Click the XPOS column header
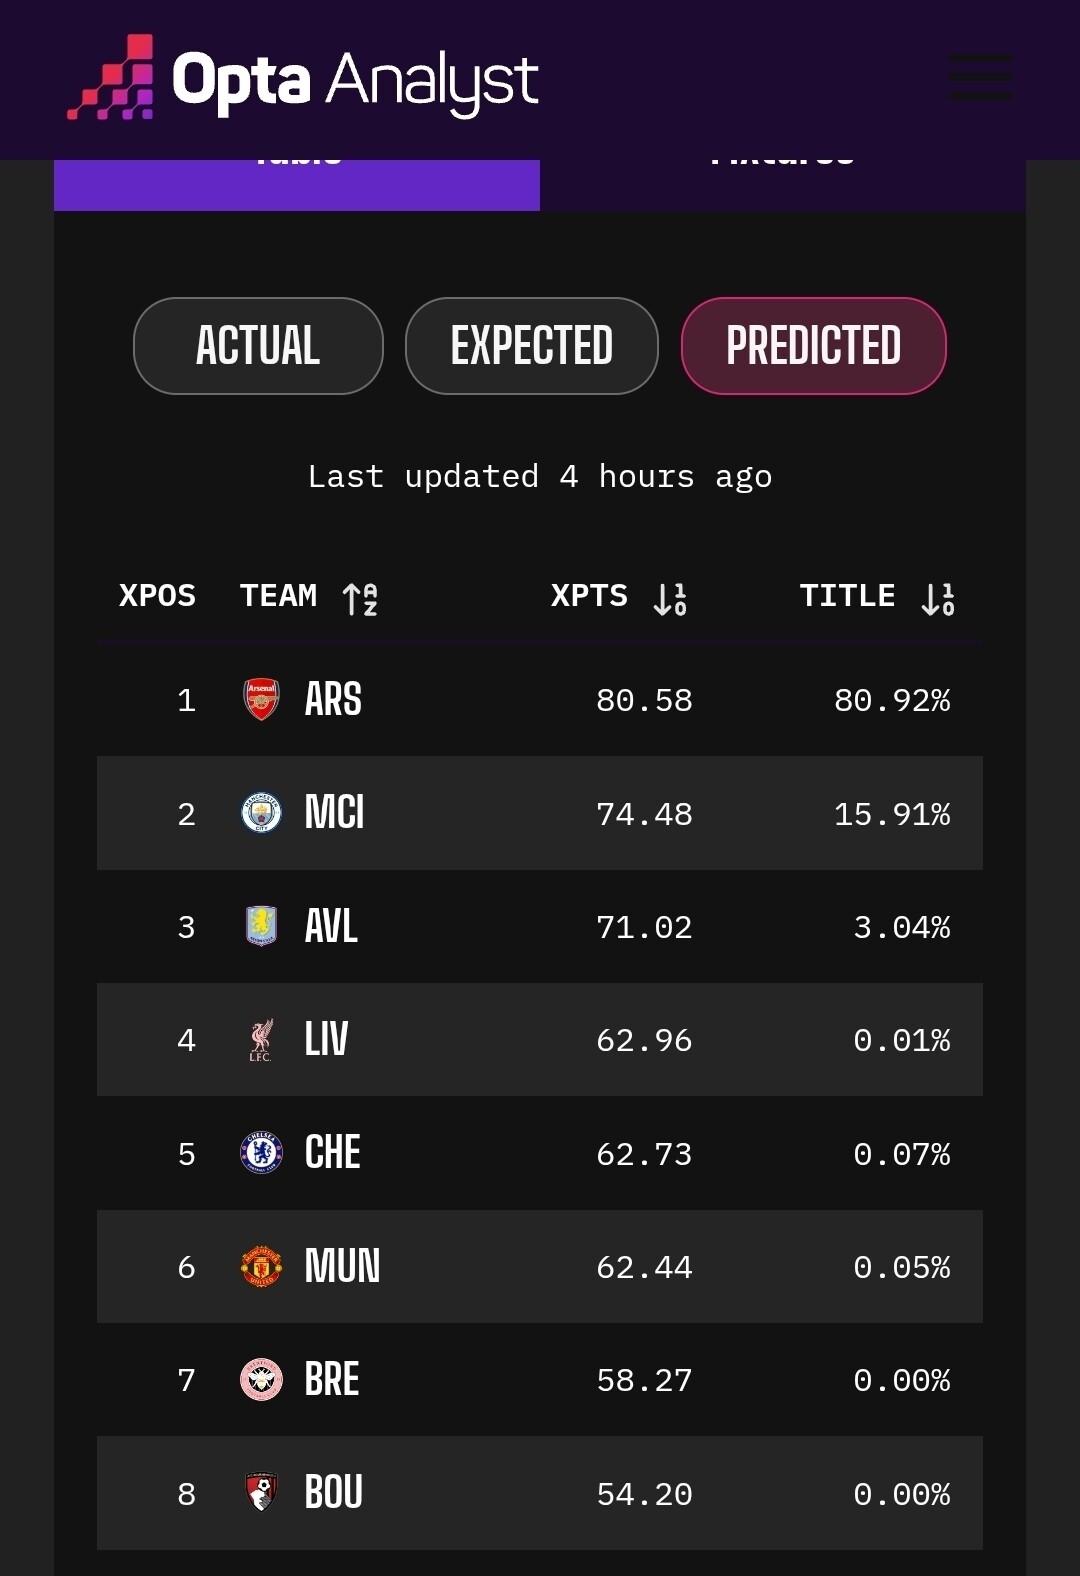 tap(157, 596)
